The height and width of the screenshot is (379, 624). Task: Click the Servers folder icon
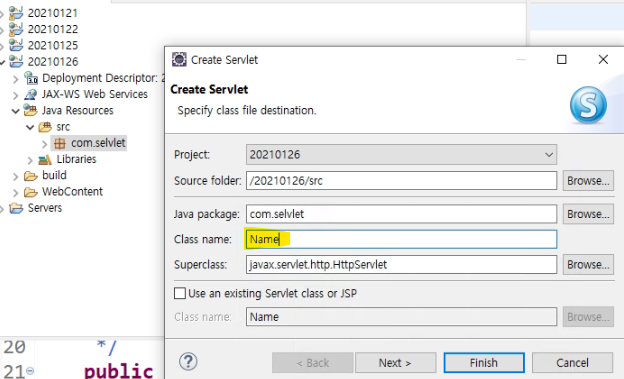(16, 208)
